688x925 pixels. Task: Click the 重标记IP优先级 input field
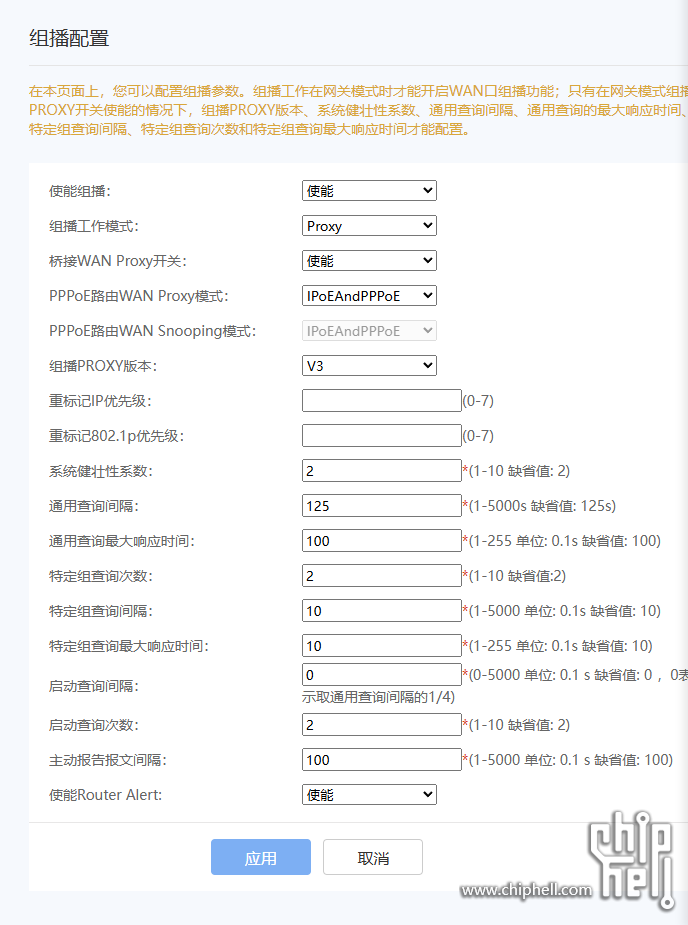381,401
